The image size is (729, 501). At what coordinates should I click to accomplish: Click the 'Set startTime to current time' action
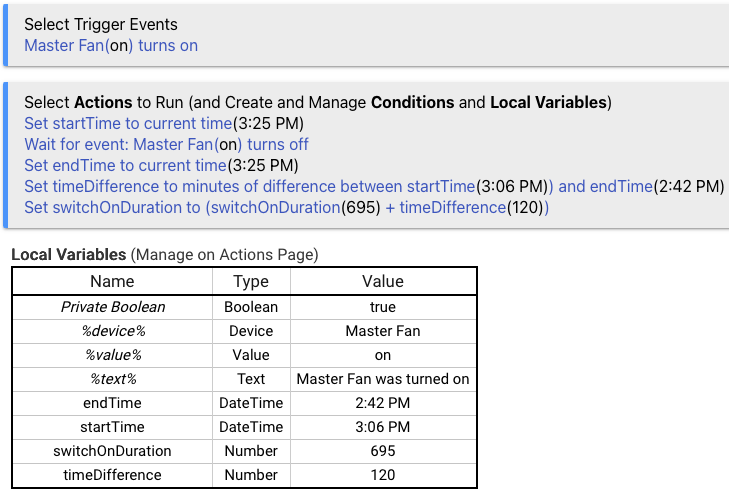[164, 123]
